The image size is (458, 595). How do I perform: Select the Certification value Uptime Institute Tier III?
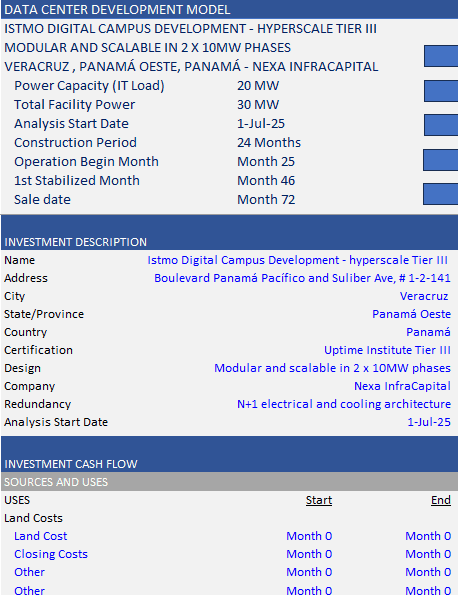[x=387, y=350]
